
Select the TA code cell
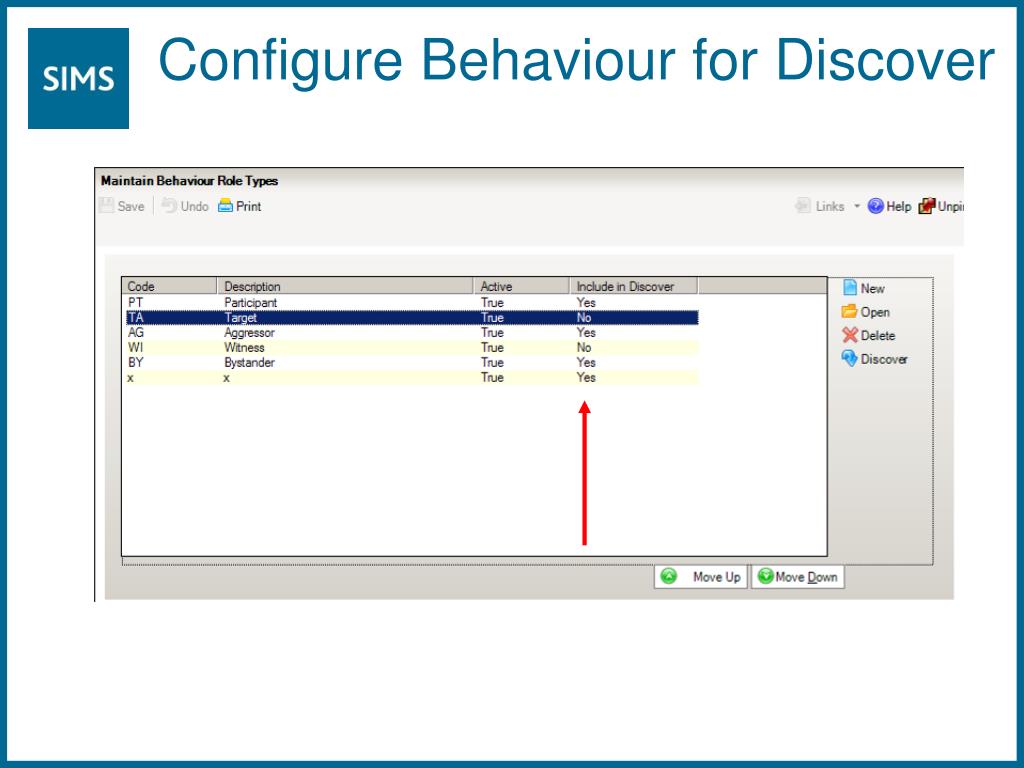(x=135, y=317)
